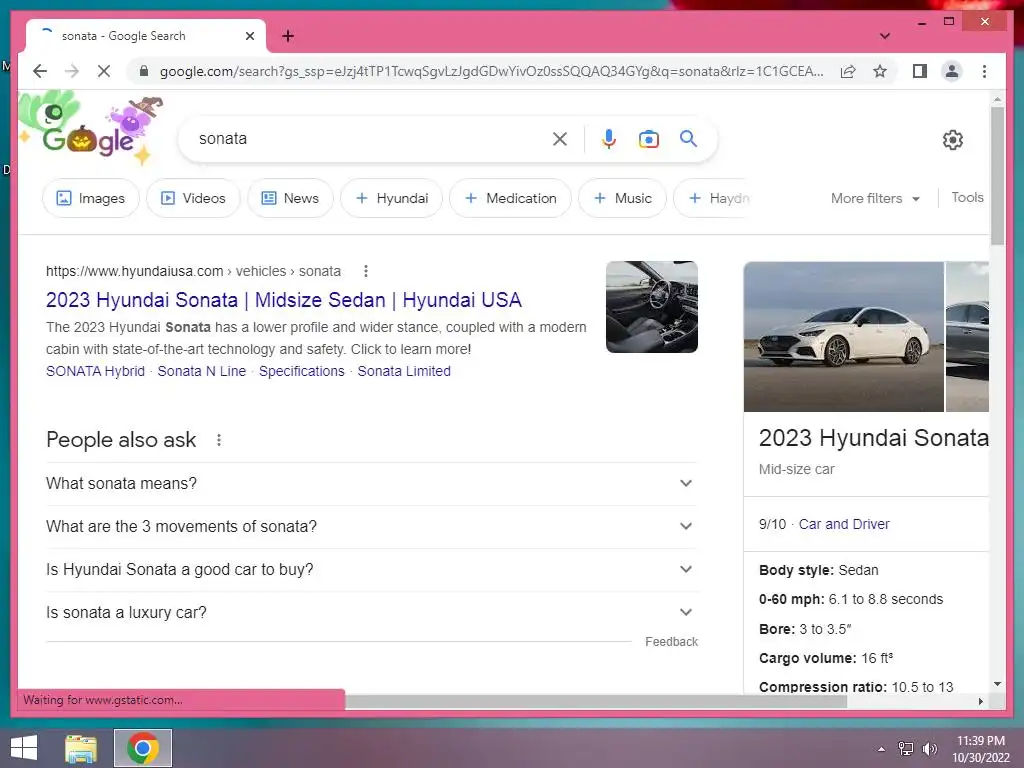Open Google quick settings gear
The width and height of the screenshot is (1024, 768).
[953, 140]
